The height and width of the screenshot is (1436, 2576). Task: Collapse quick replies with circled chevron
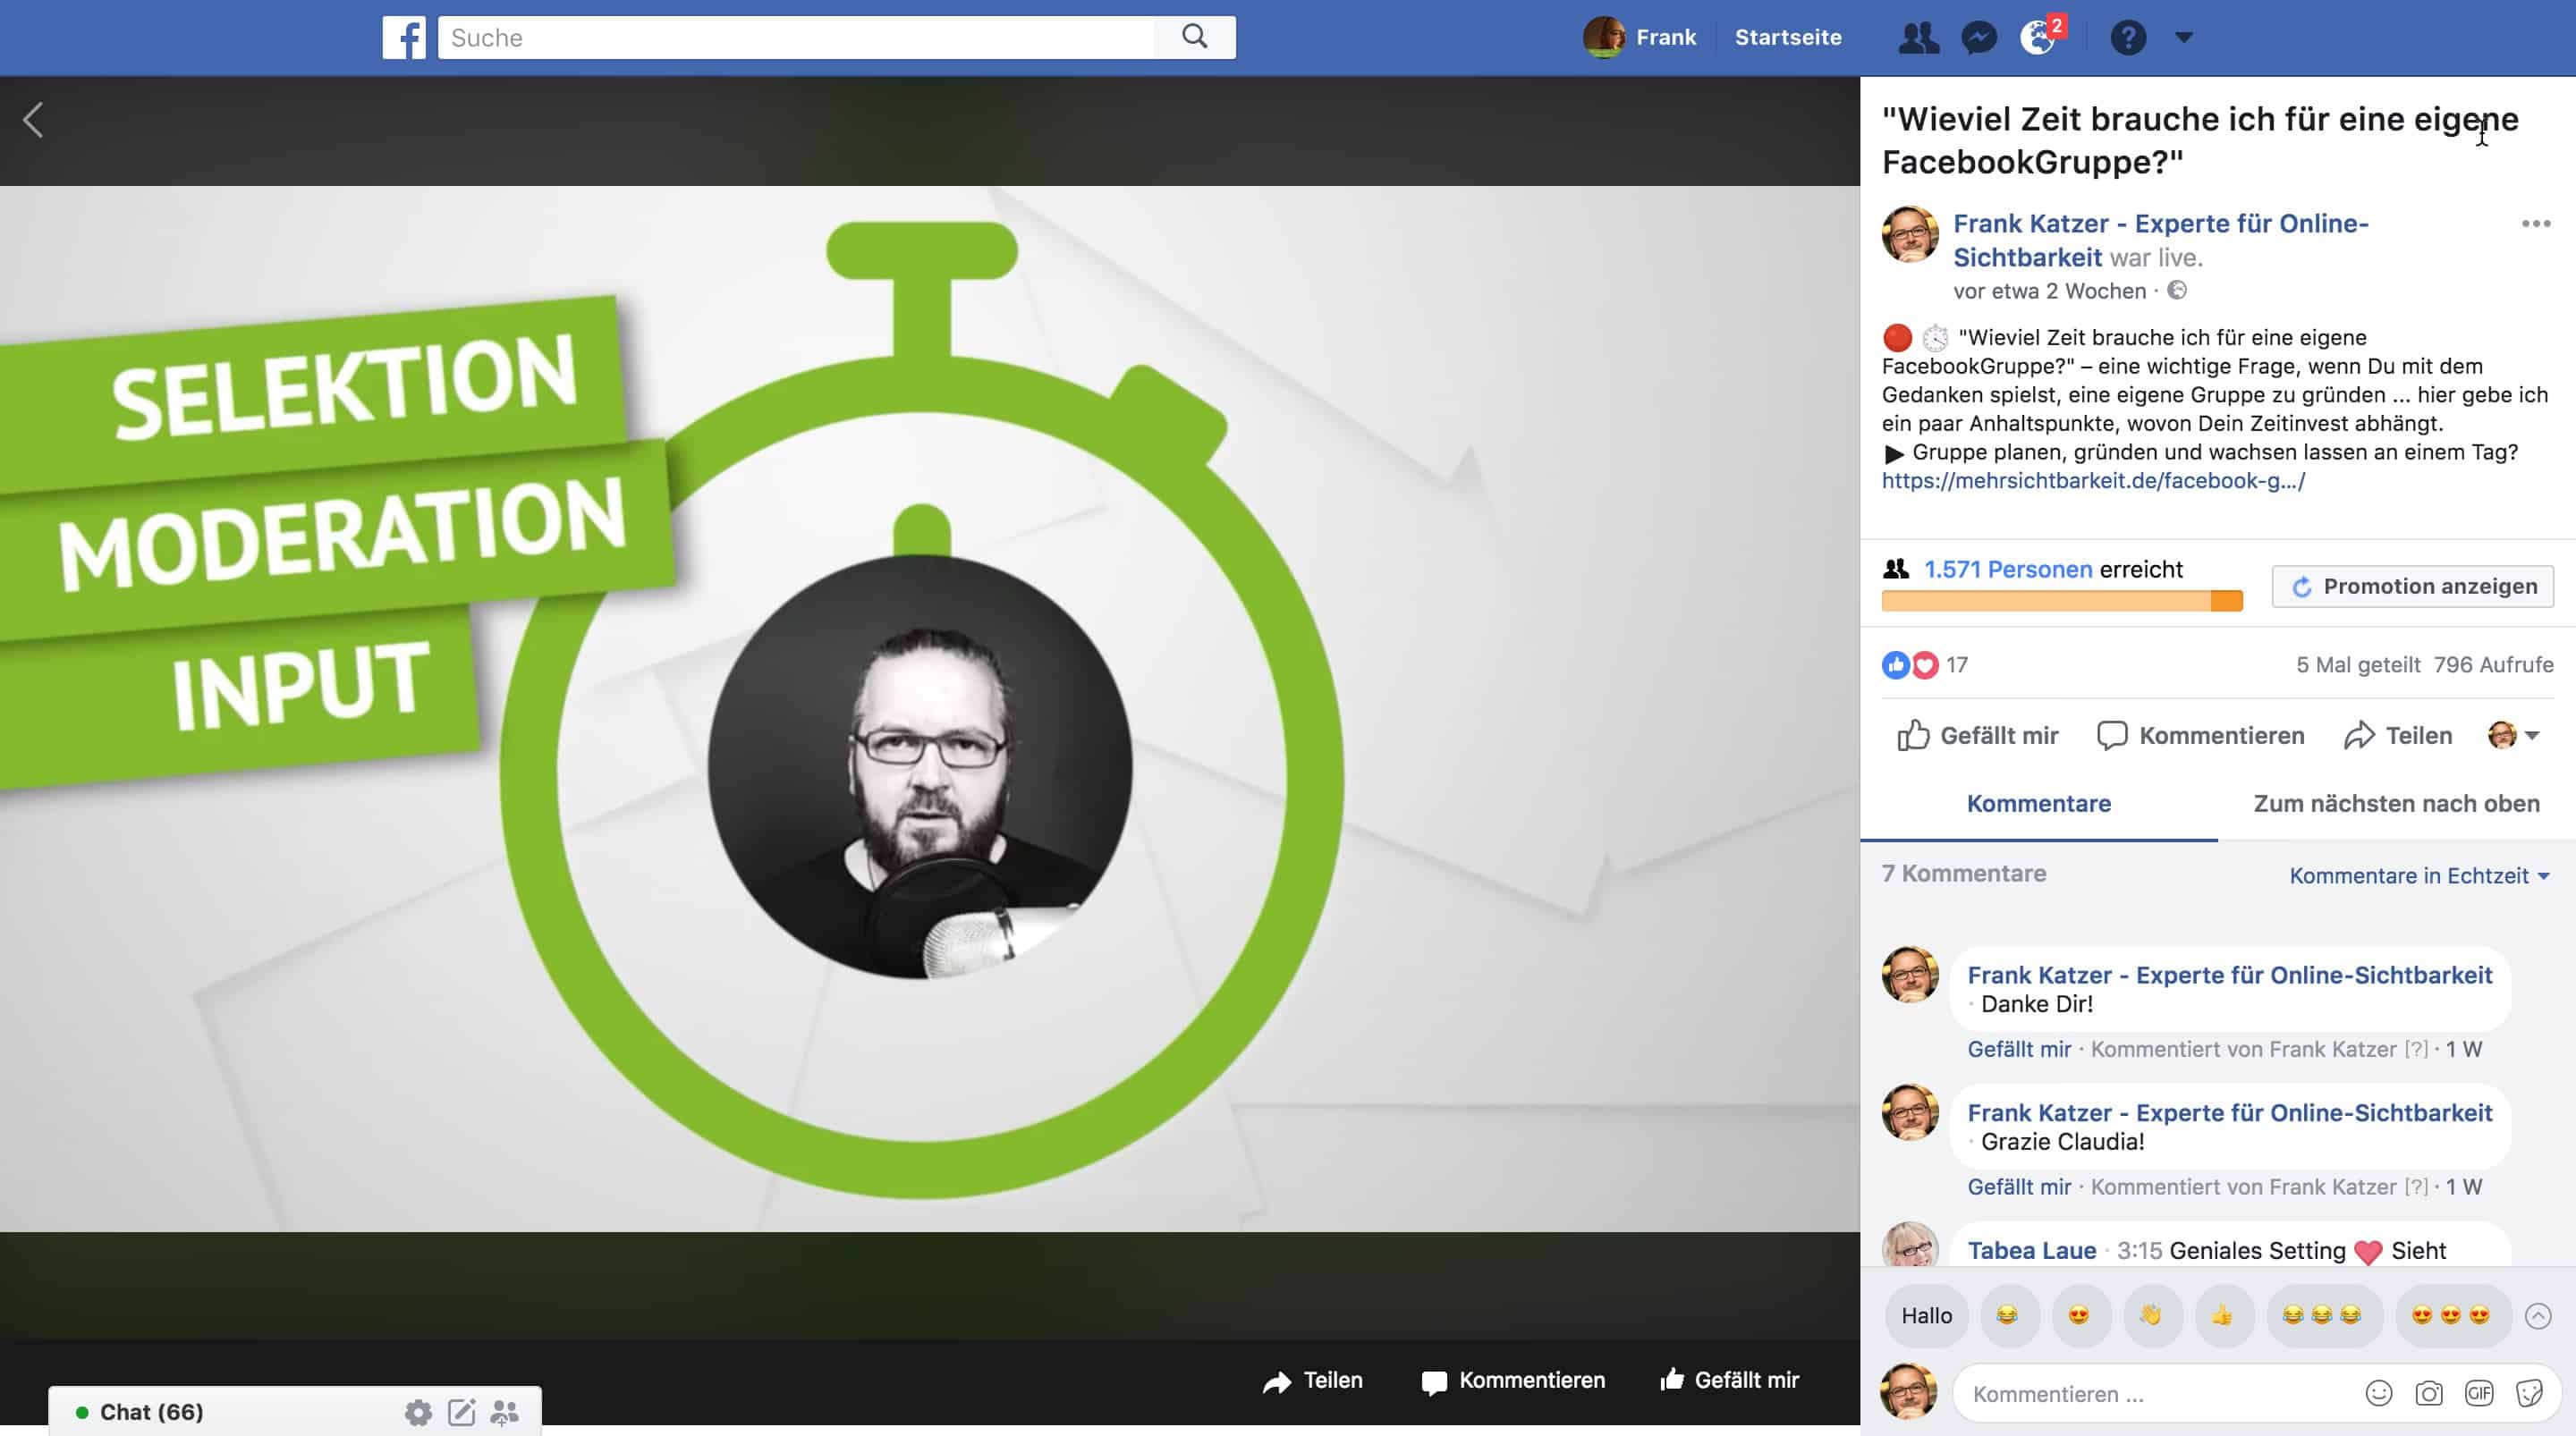(2537, 1316)
